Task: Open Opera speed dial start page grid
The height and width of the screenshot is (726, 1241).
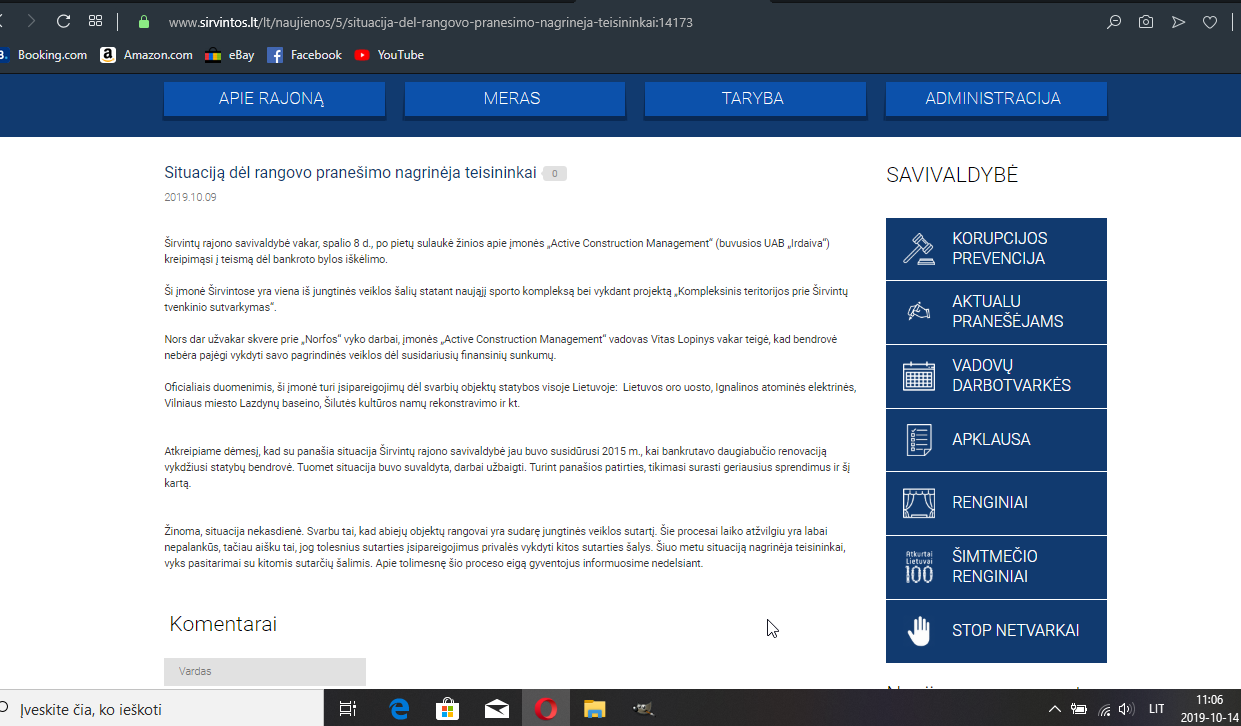Action: click(x=95, y=21)
